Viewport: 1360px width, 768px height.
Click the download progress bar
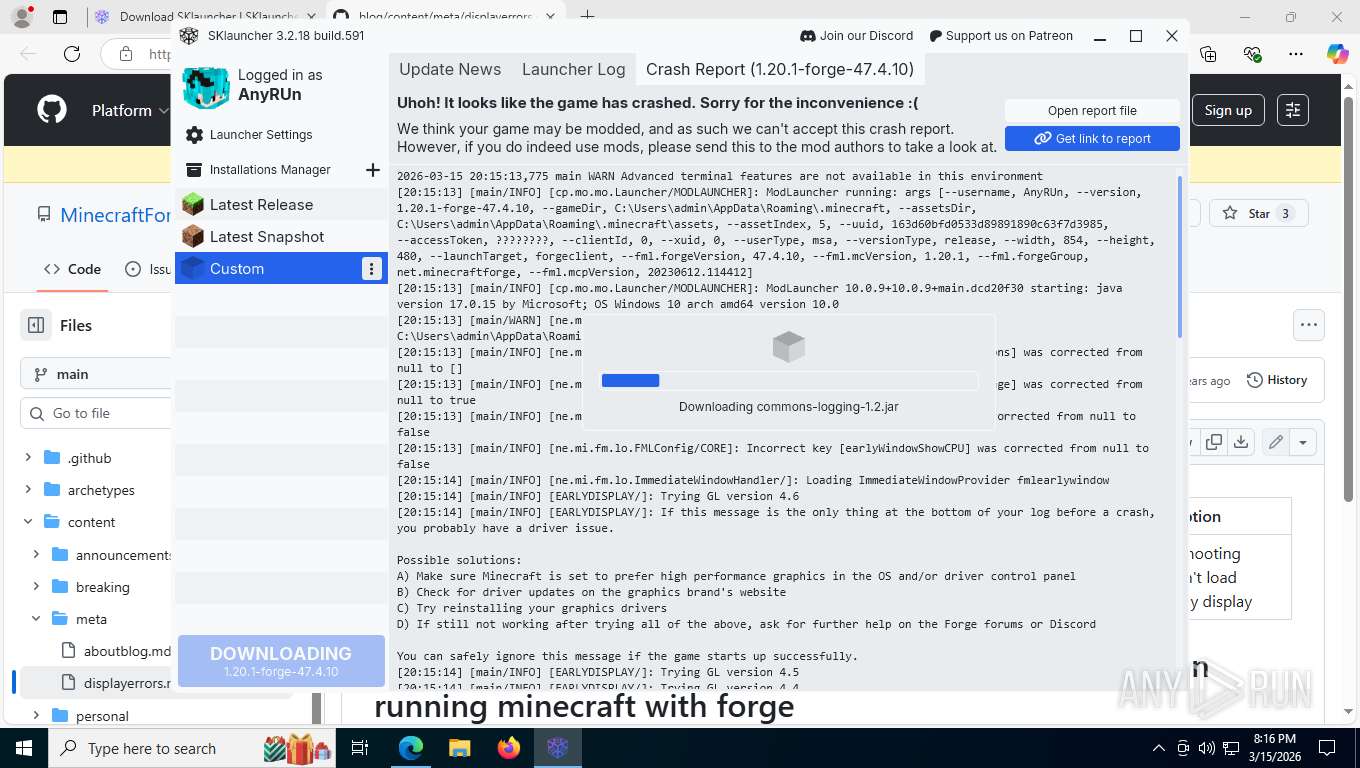coord(788,380)
